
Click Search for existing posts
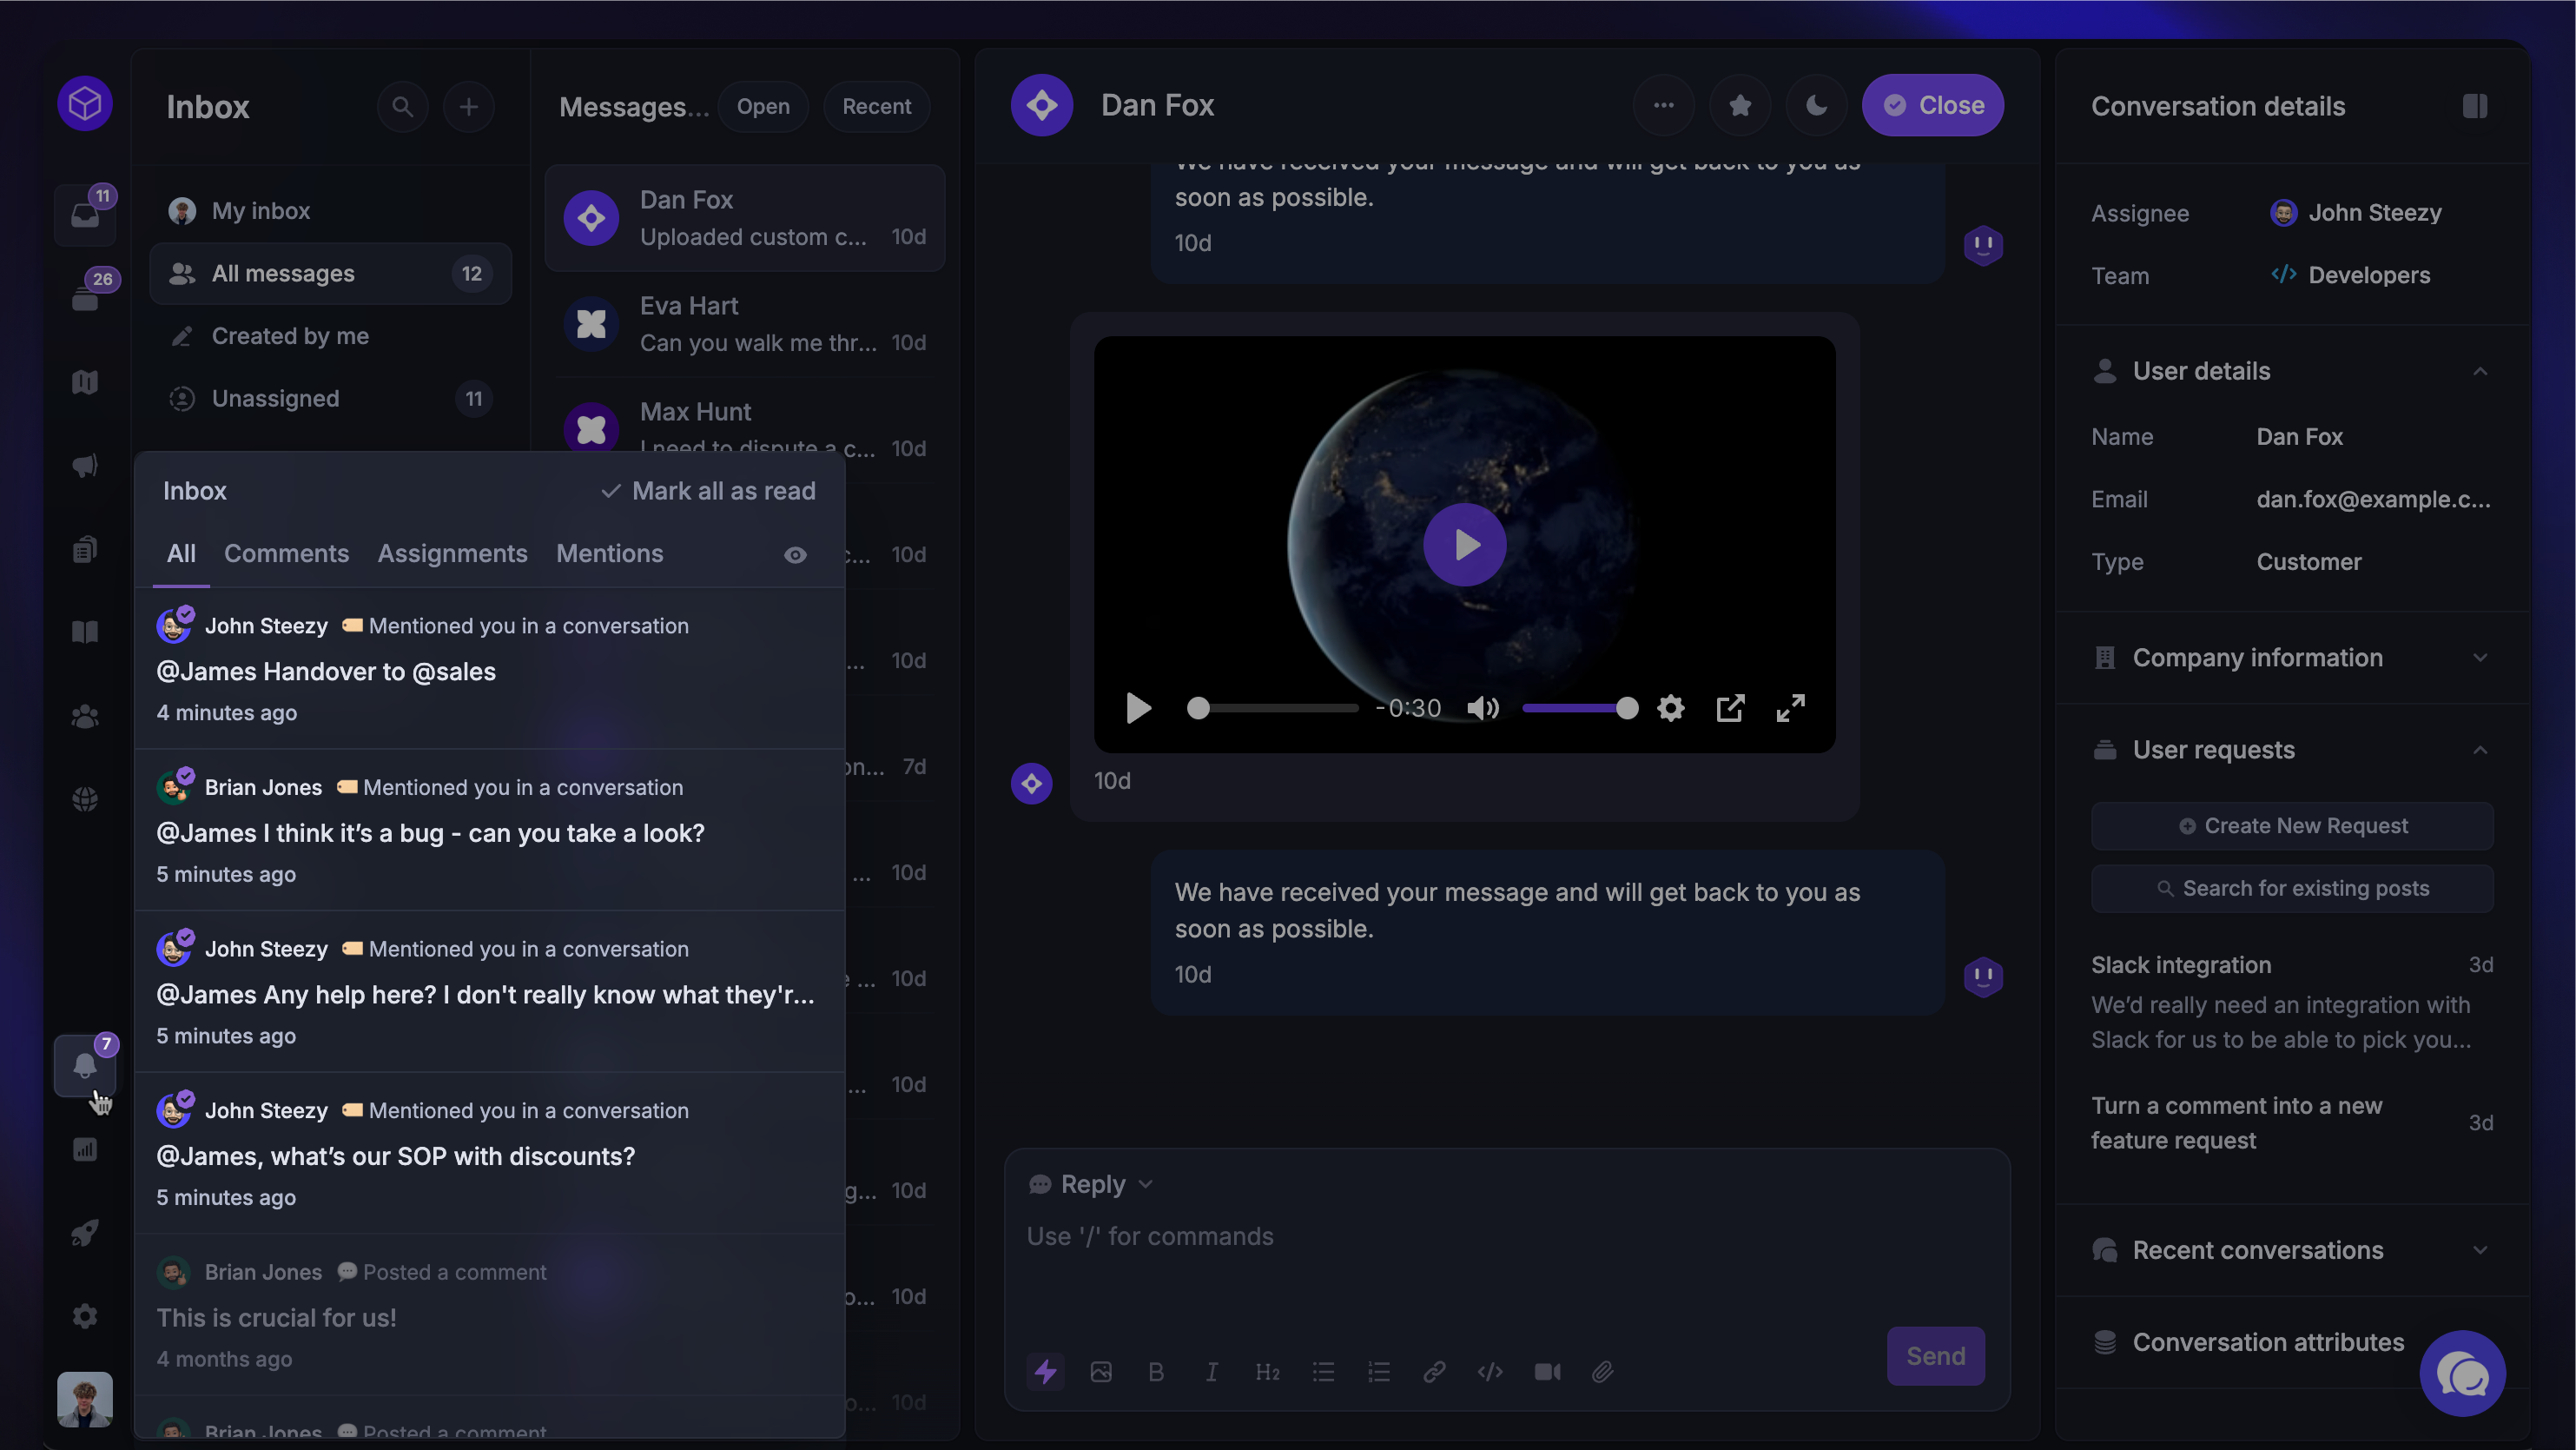point(2292,888)
